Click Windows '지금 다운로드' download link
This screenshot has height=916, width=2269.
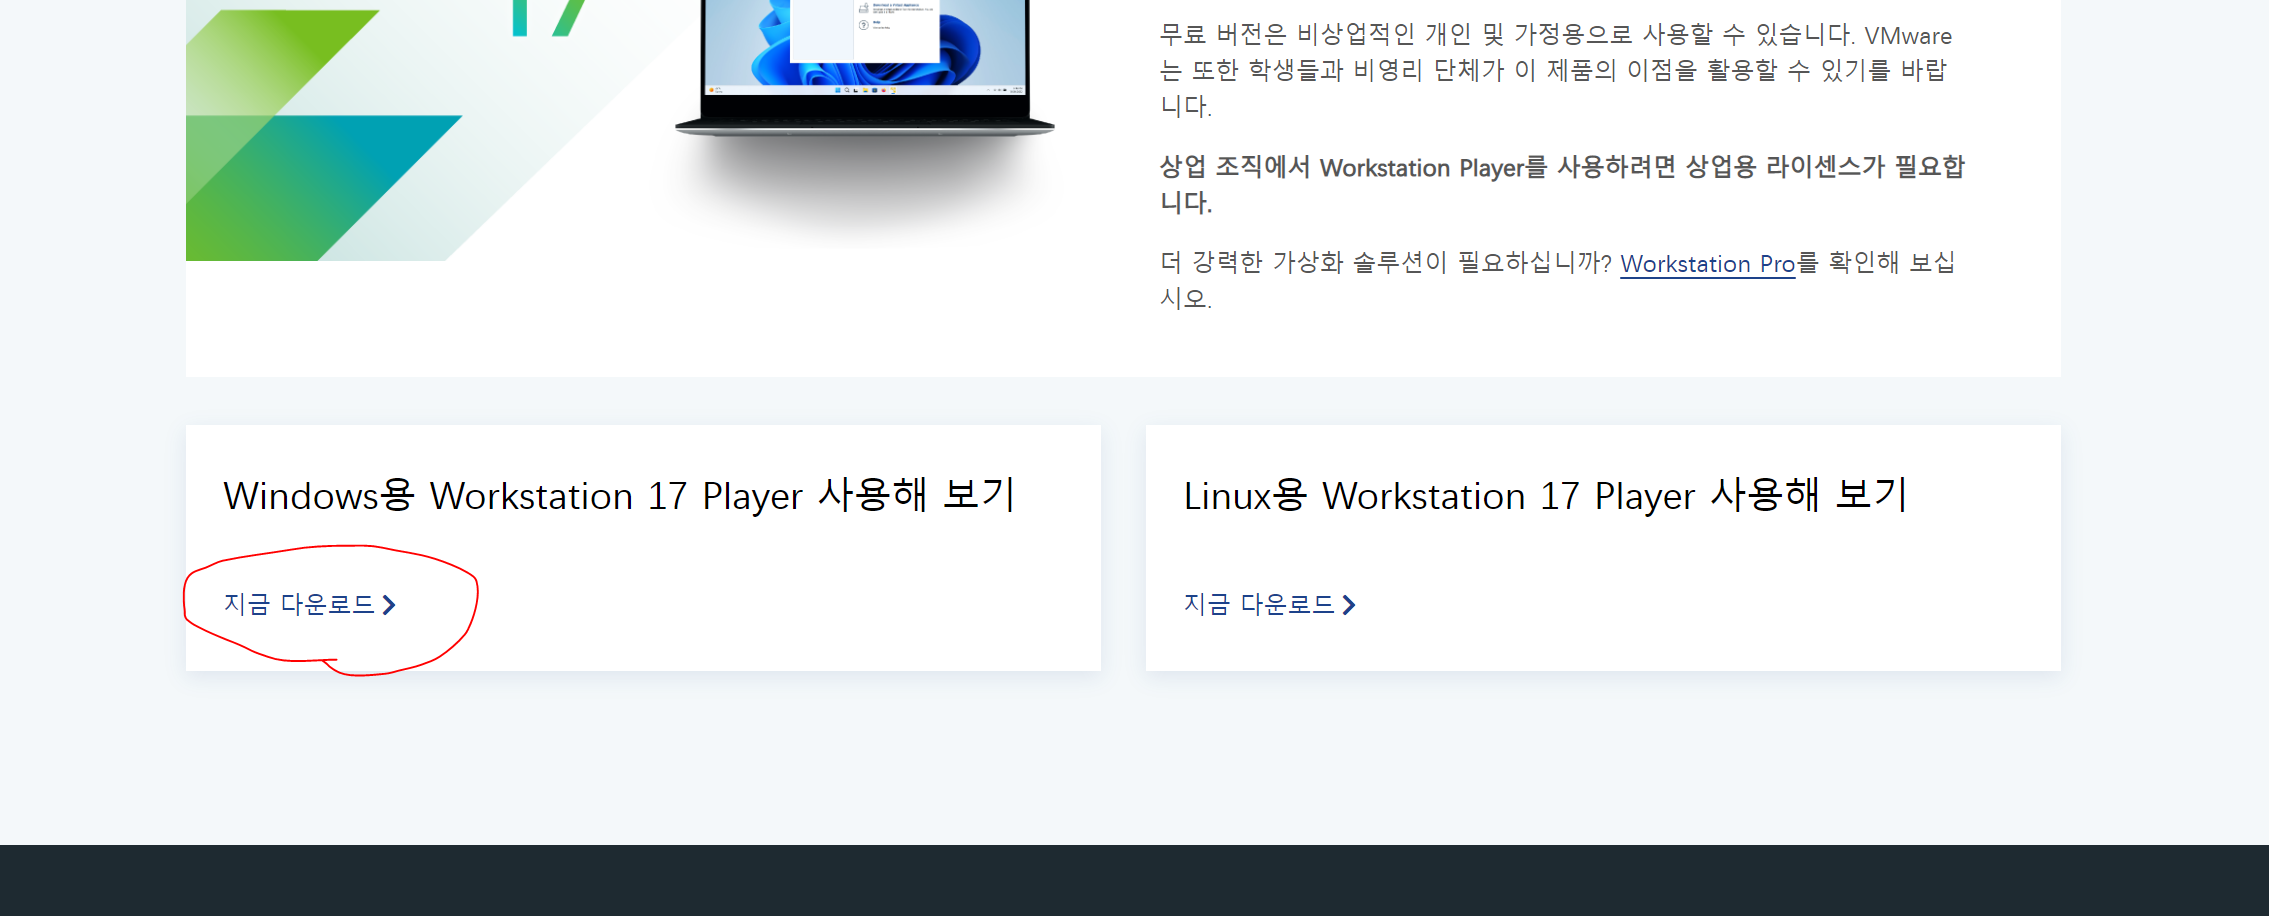(x=309, y=605)
